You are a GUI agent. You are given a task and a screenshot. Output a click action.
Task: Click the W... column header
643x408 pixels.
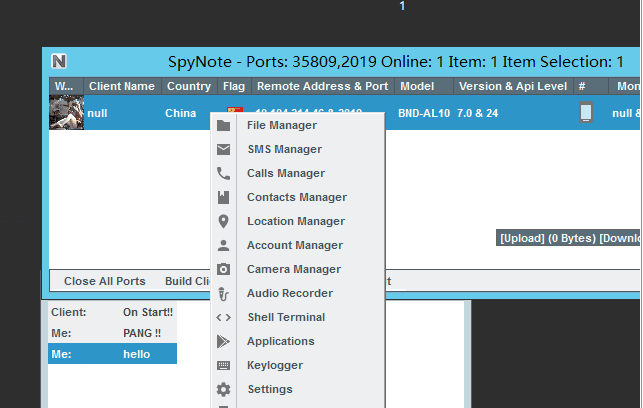point(66,86)
